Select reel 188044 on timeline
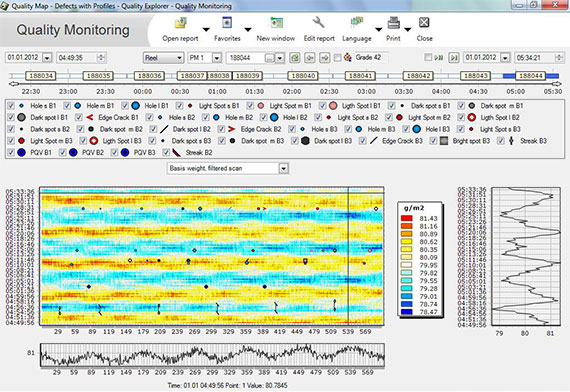Screen dimensions: 570x392 (531, 76)
